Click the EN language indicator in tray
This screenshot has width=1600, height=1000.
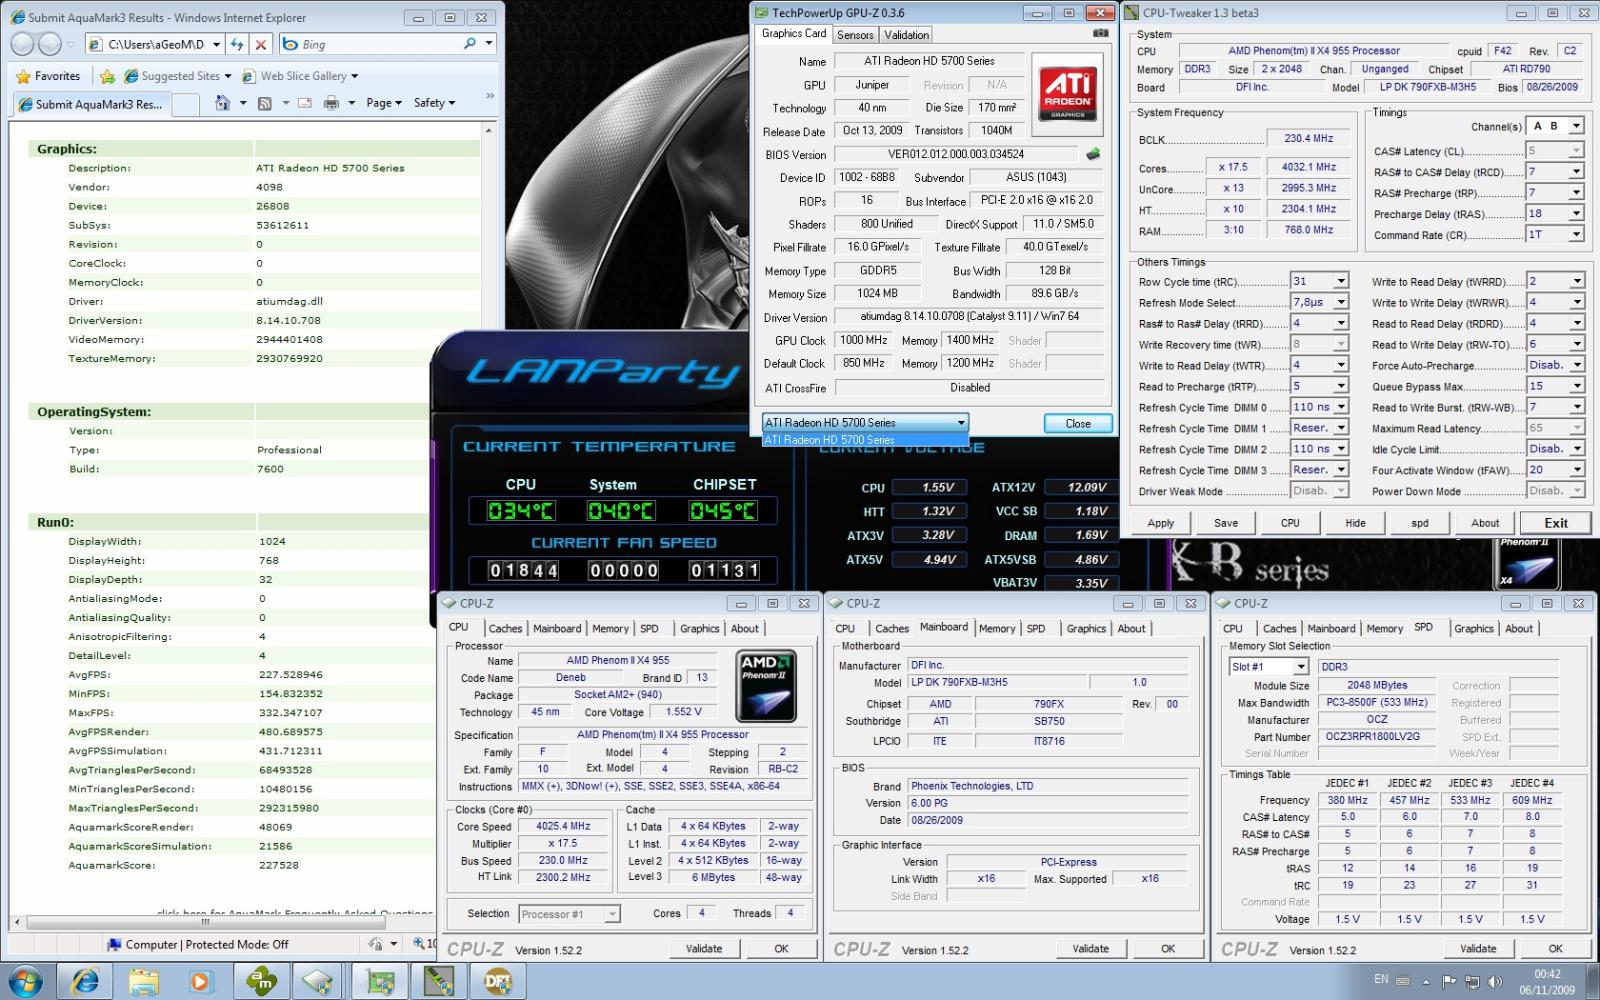1381,980
